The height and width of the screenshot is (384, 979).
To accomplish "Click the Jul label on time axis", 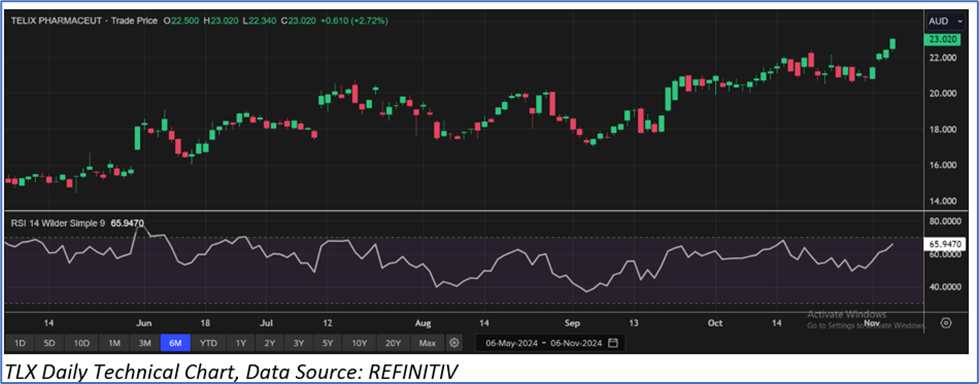I will (267, 323).
